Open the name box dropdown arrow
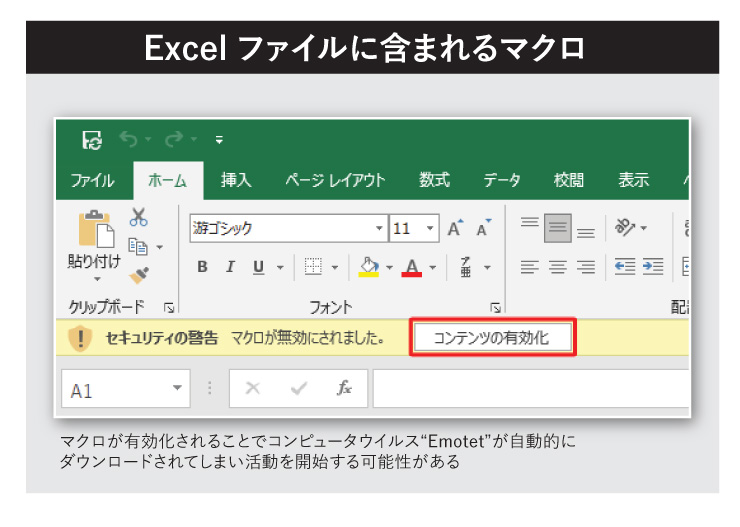This screenshot has height=527, width=740. [x=177, y=388]
